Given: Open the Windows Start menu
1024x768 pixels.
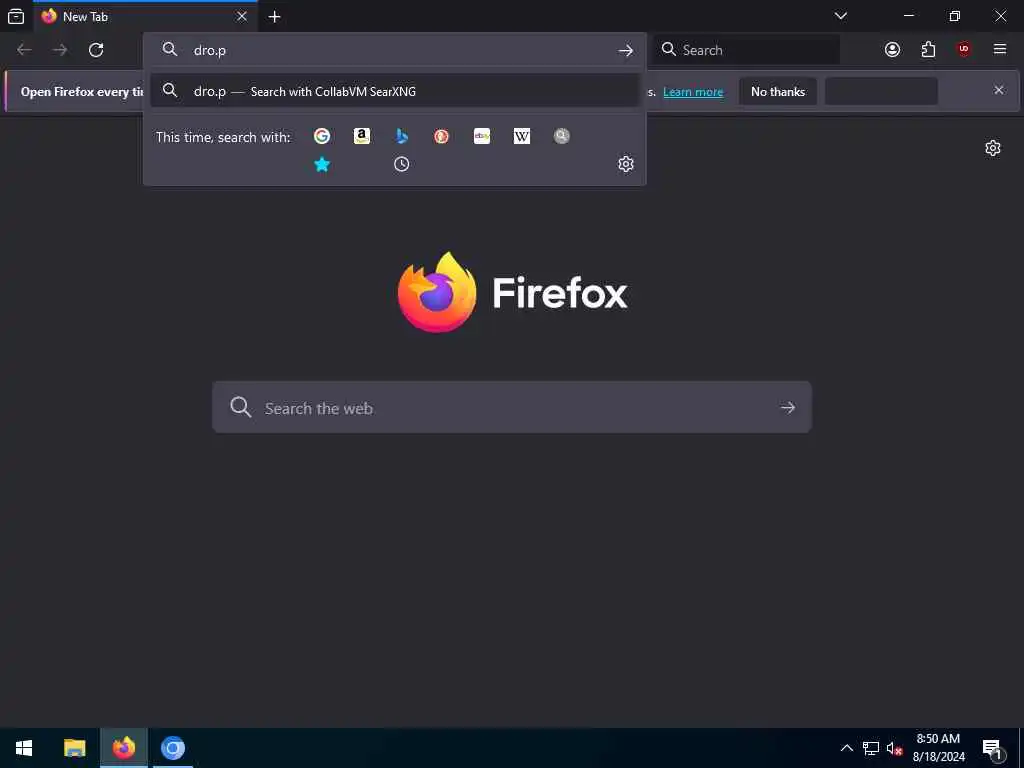Looking at the screenshot, I should pos(24,748).
